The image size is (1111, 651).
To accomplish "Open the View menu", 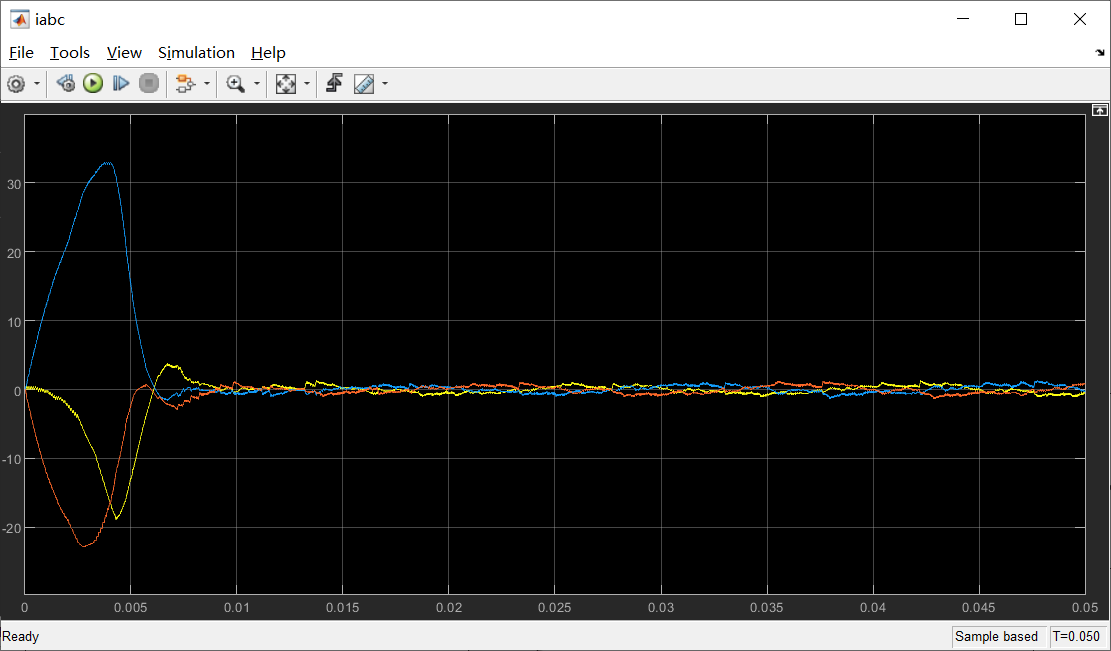I will click(124, 53).
